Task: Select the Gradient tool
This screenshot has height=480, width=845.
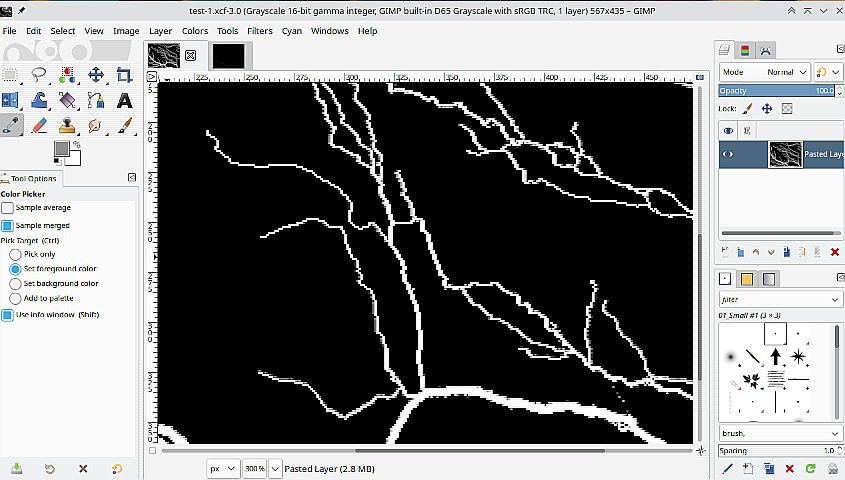Action: pyautogui.click(x=67, y=100)
